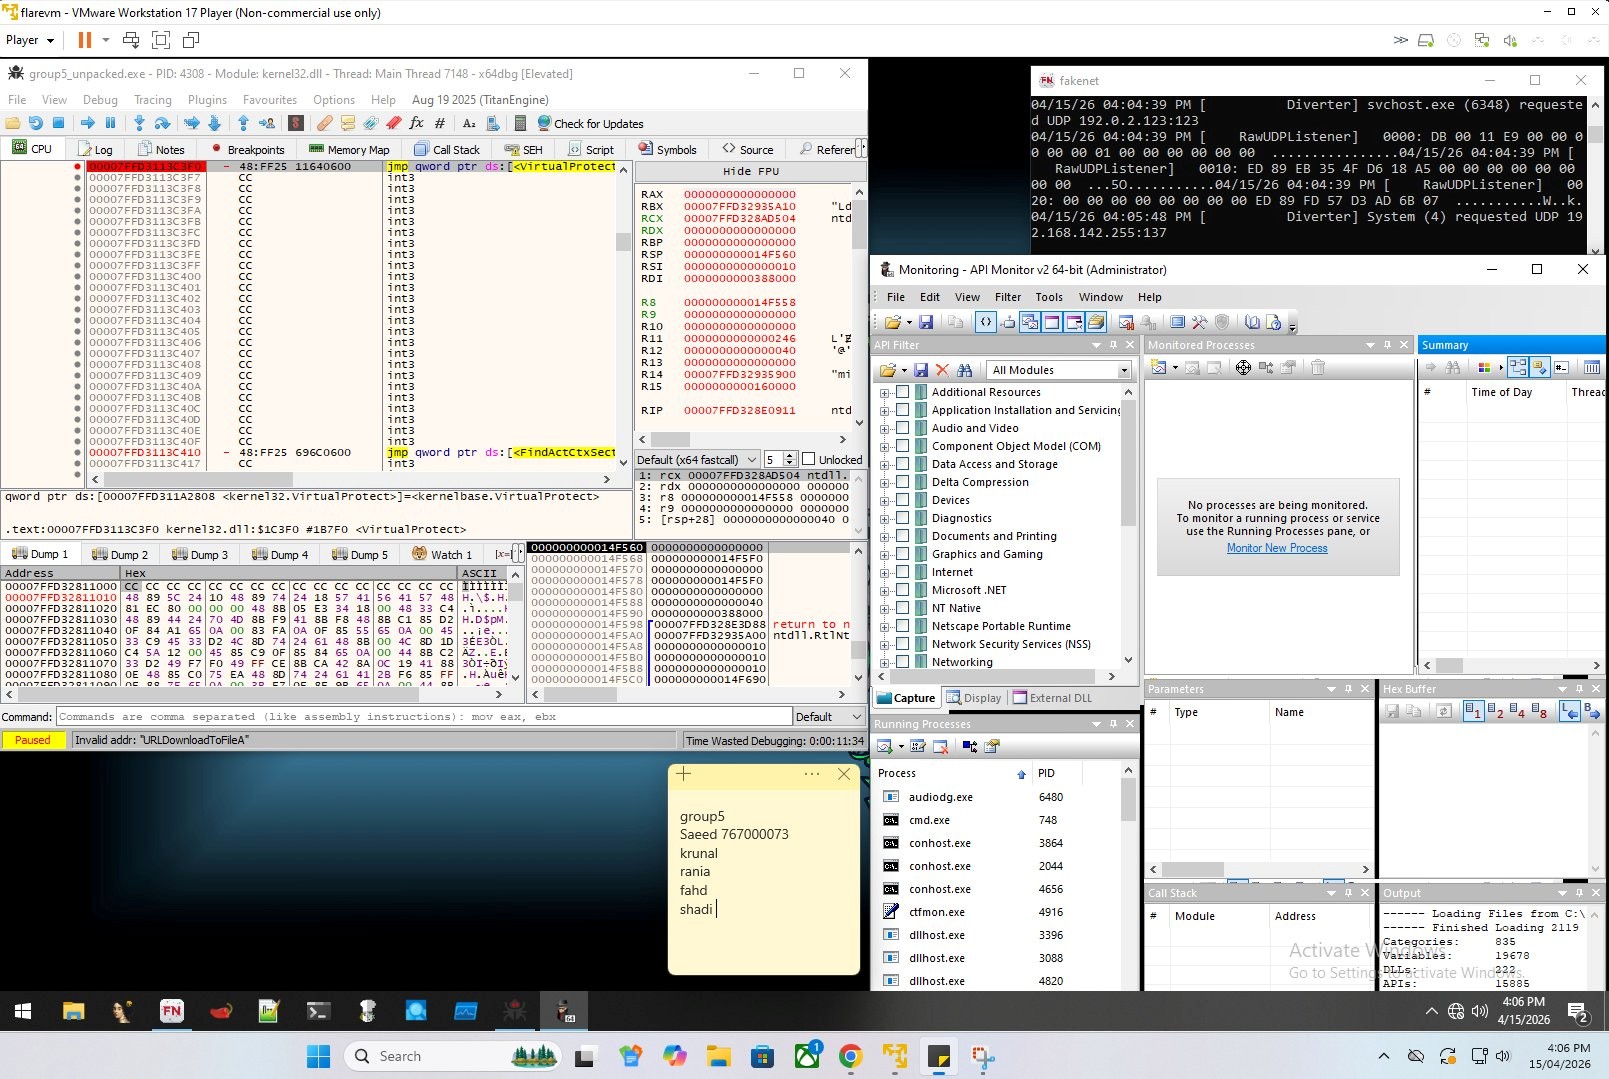Open the All Modules dropdown

(x=1124, y=370)
